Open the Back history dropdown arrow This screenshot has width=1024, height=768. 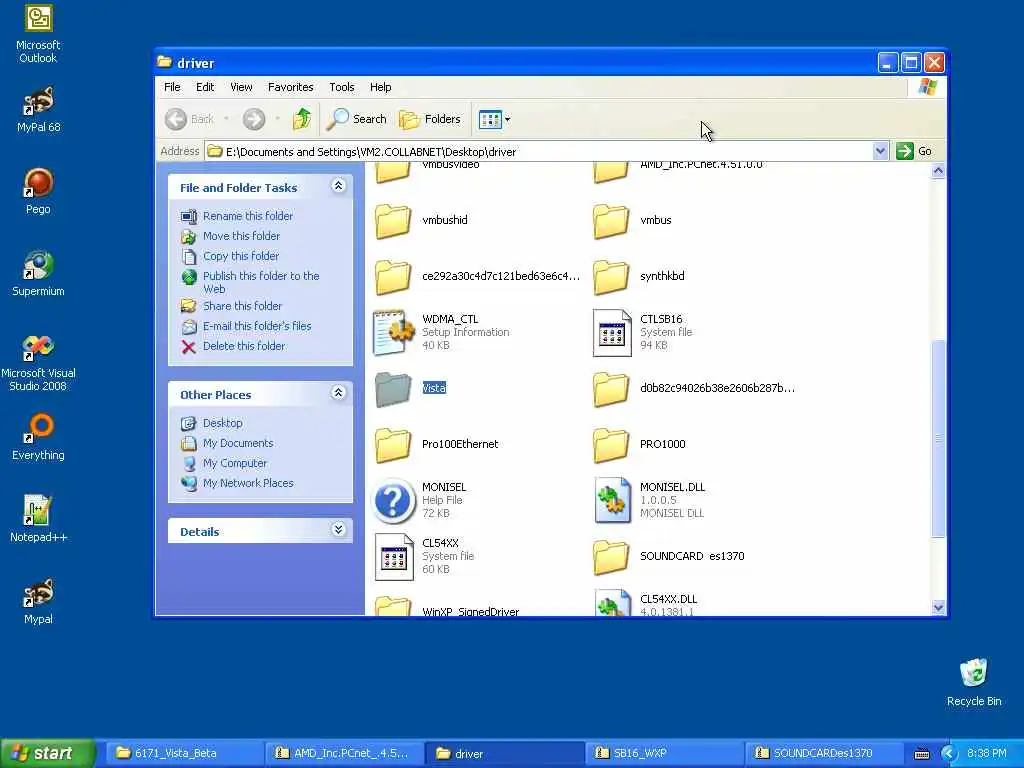pos(227,119)
